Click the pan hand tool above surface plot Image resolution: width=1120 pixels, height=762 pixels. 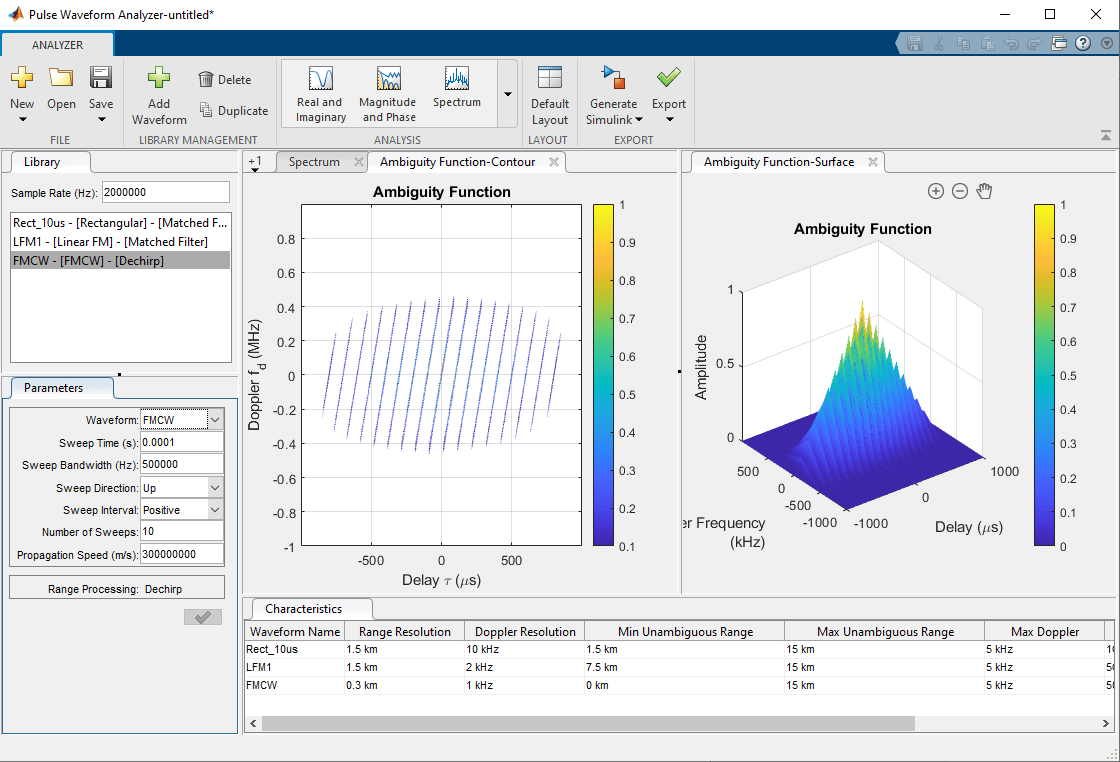[984, 191]
